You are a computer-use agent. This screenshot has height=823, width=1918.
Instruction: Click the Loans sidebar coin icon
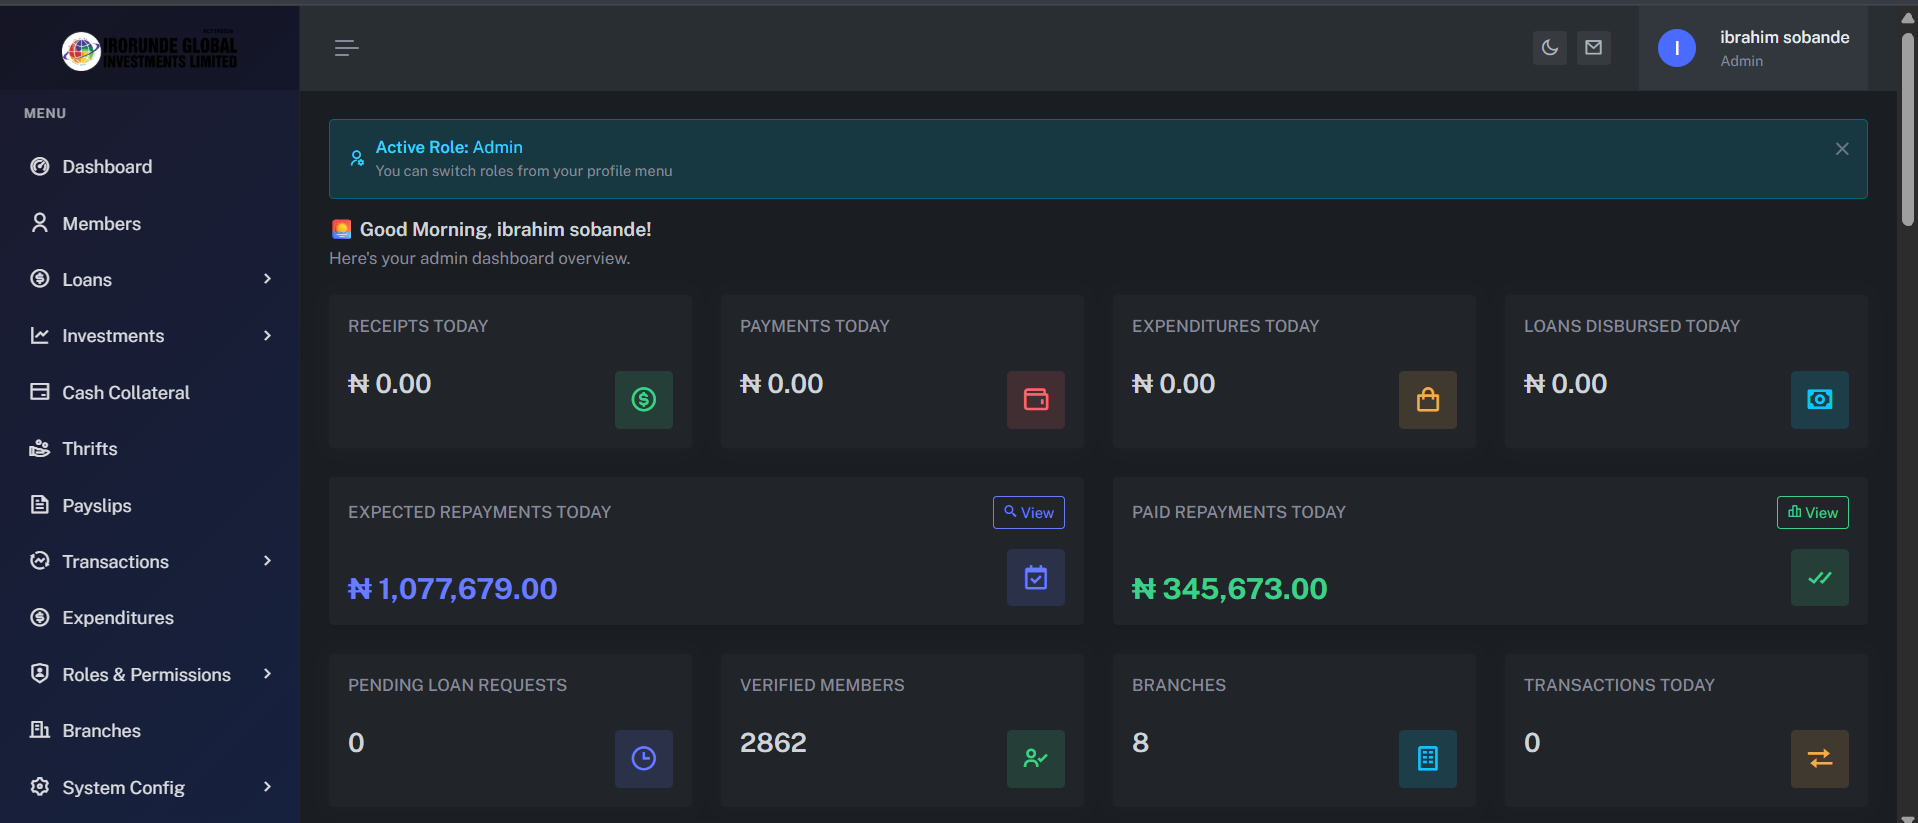(x=40, y=279)
